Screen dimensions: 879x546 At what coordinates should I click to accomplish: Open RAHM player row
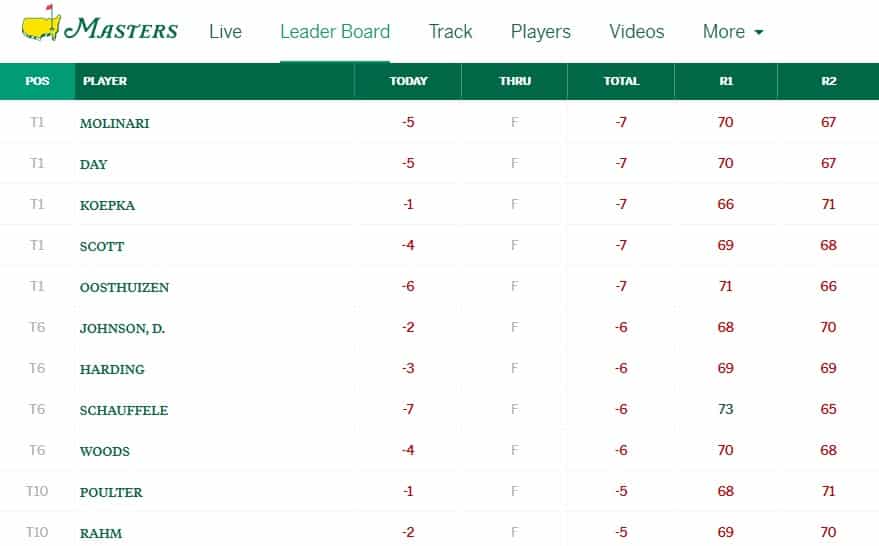(440, 532)
